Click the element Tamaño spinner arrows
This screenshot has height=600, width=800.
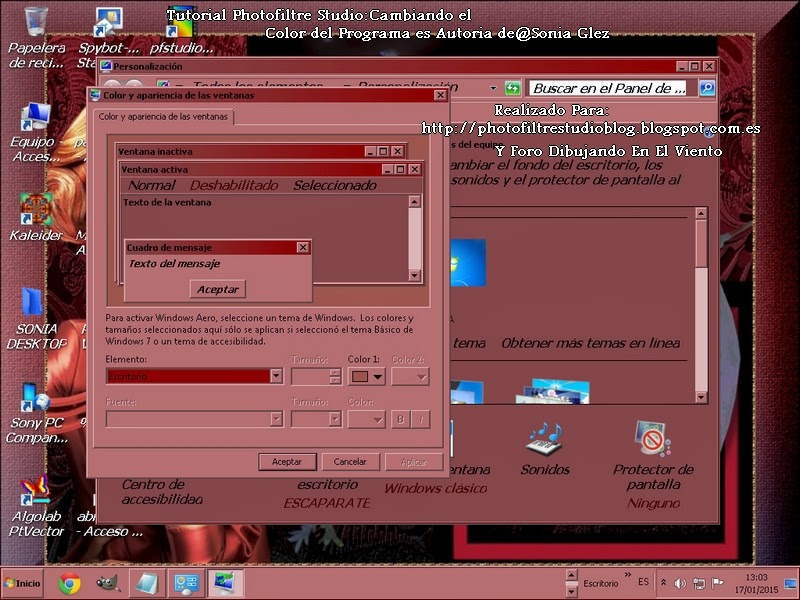tap(335, 377)
